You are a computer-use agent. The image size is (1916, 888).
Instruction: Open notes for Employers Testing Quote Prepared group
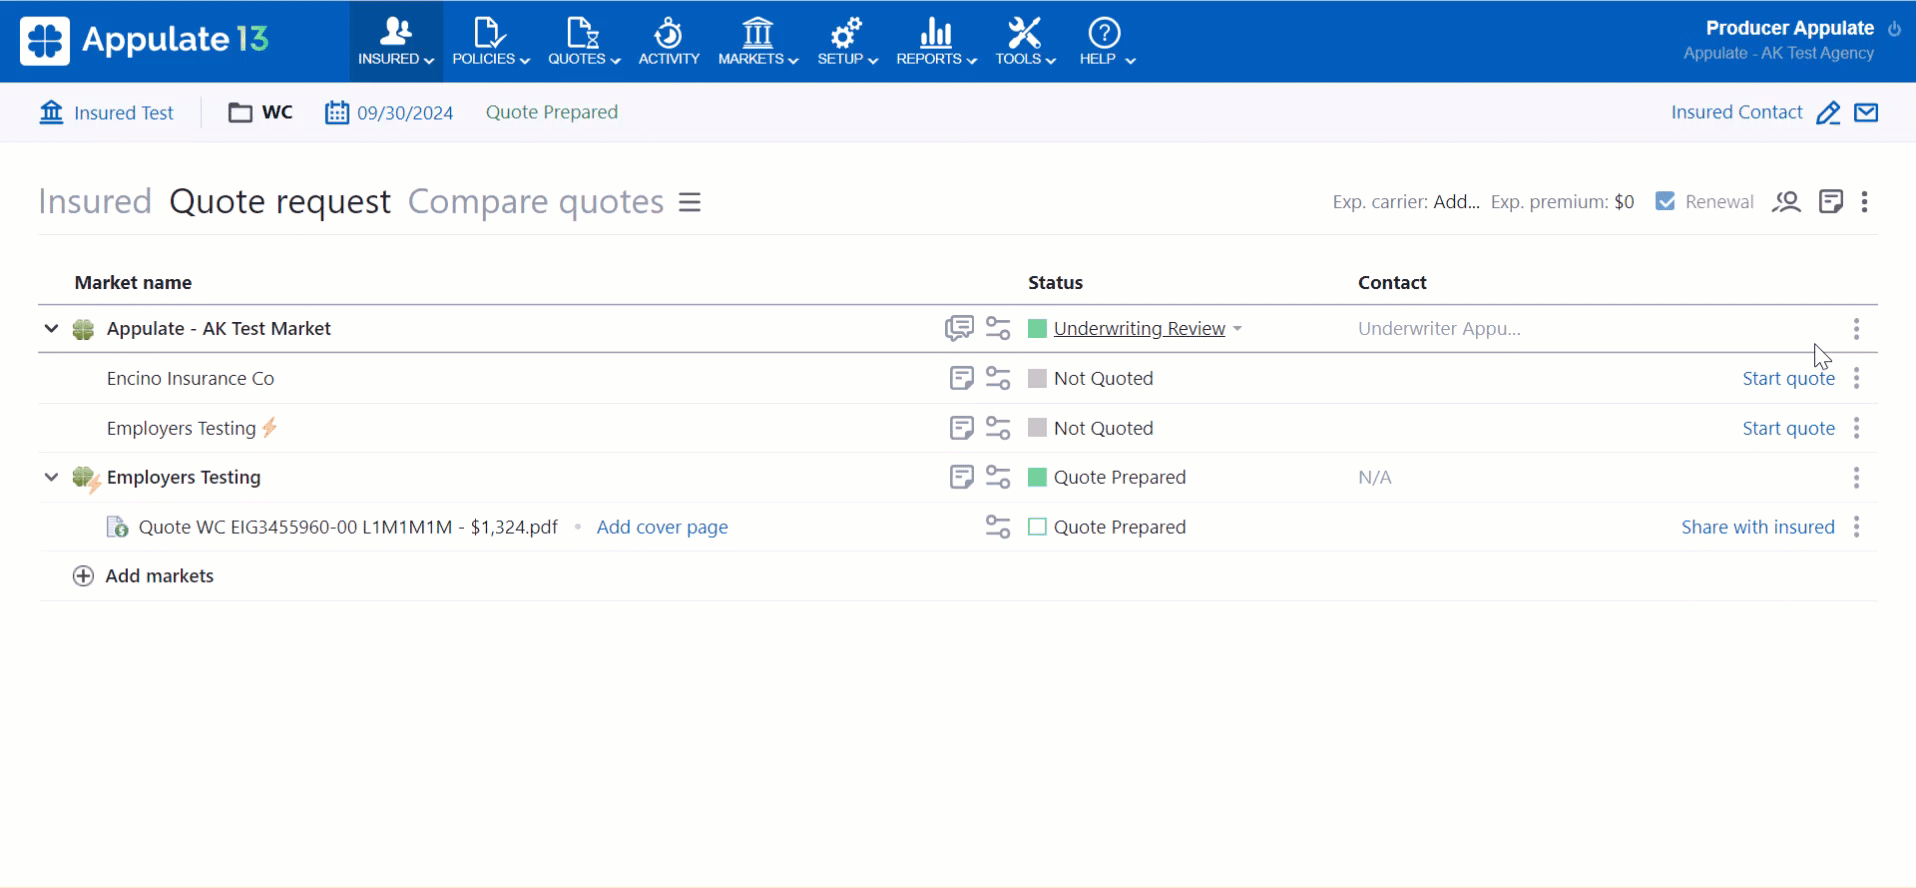961,477
